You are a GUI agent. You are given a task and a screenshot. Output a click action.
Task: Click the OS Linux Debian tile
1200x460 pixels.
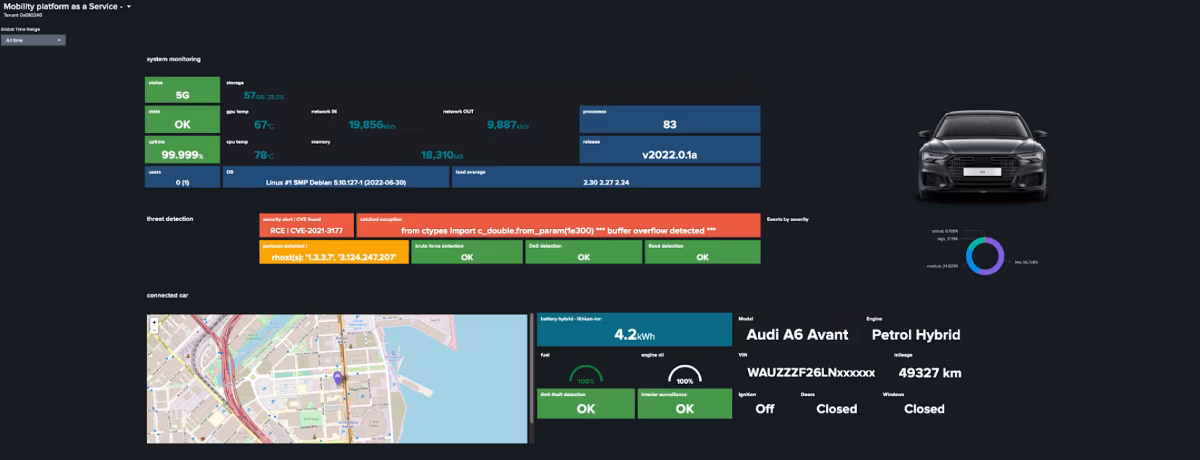click(x=336, y=177)
